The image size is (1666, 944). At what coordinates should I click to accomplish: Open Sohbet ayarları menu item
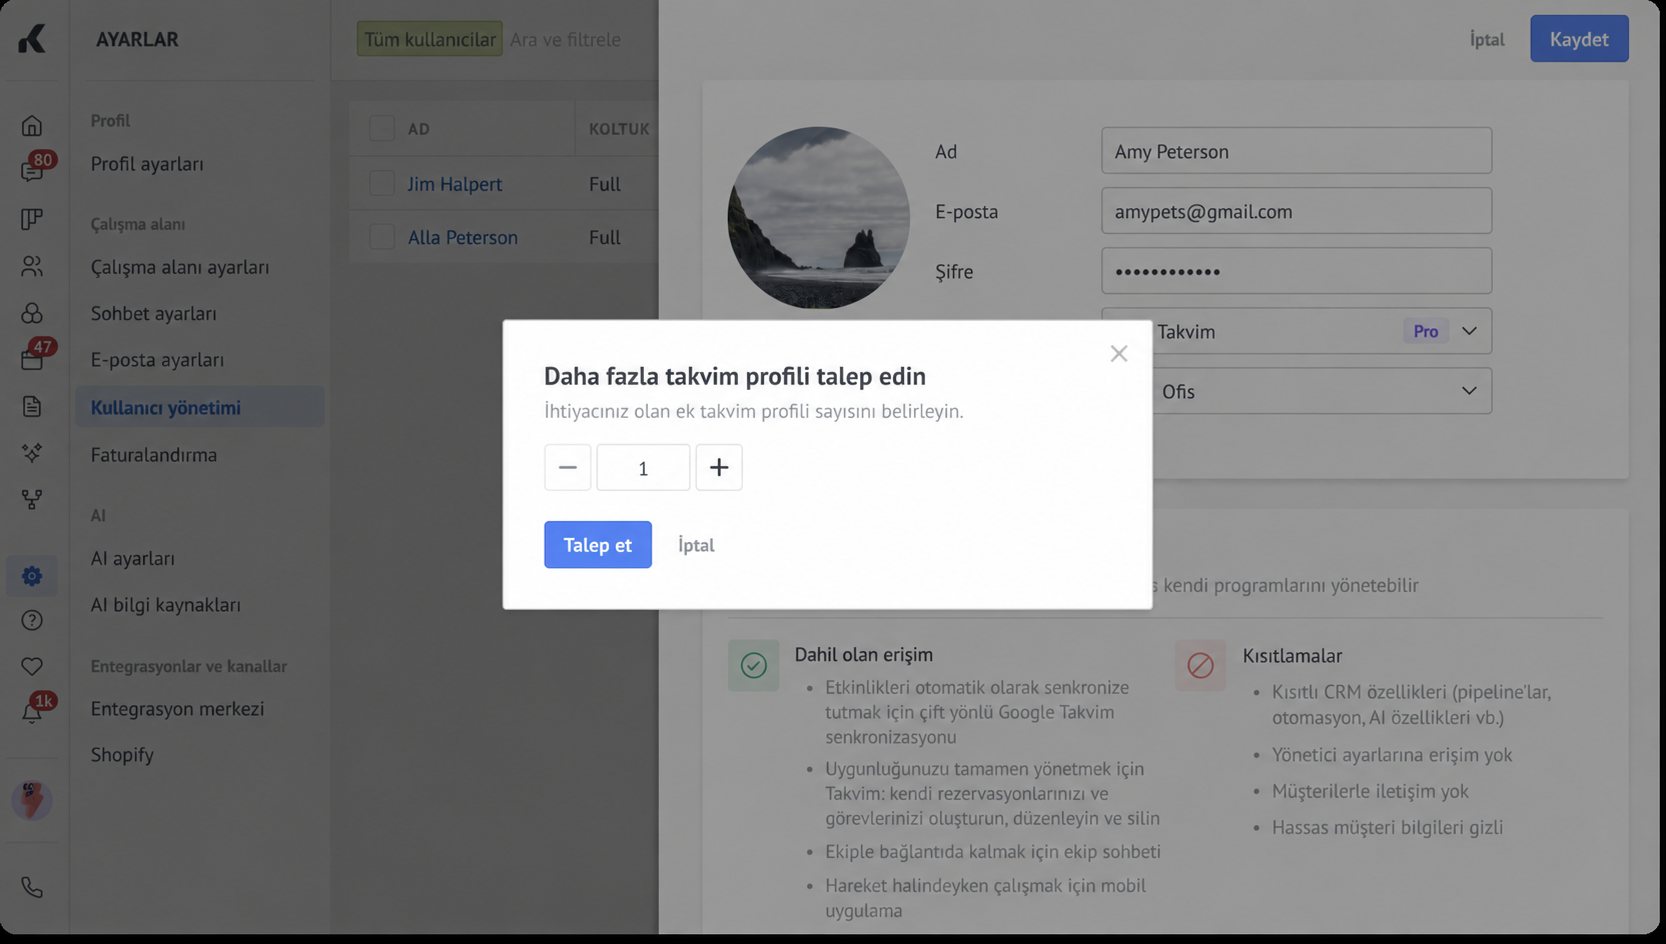154,313
